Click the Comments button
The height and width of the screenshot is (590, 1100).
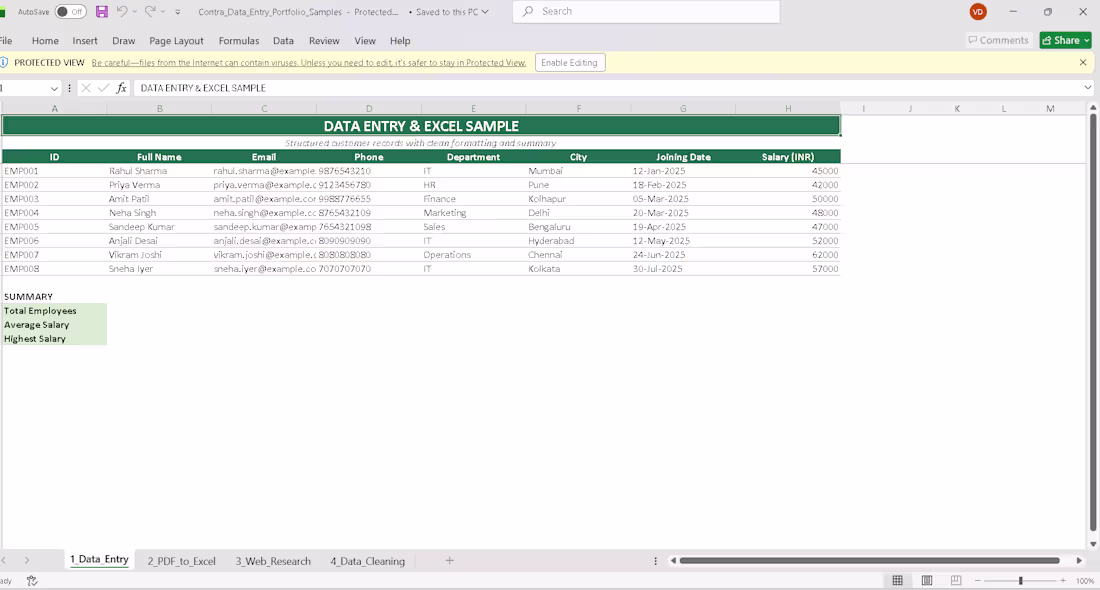pyautogui.click(x=998, y=40)
